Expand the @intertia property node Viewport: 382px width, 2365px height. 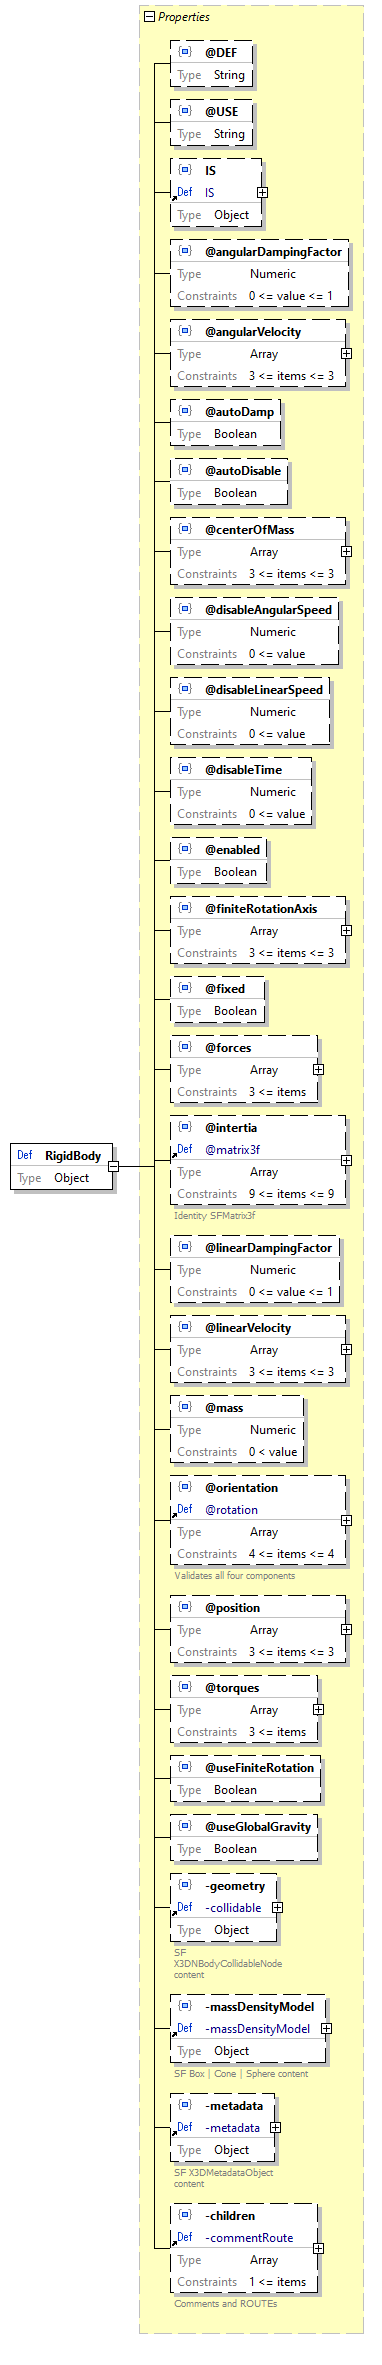(346, 1160)
